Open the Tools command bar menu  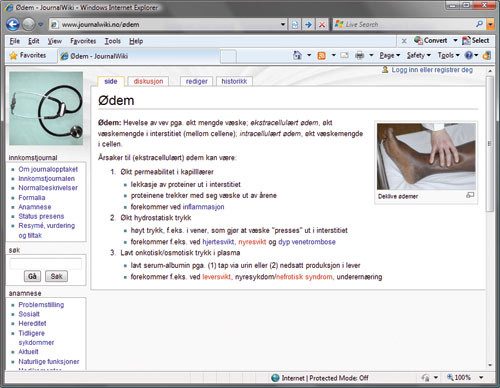[448, 55]
